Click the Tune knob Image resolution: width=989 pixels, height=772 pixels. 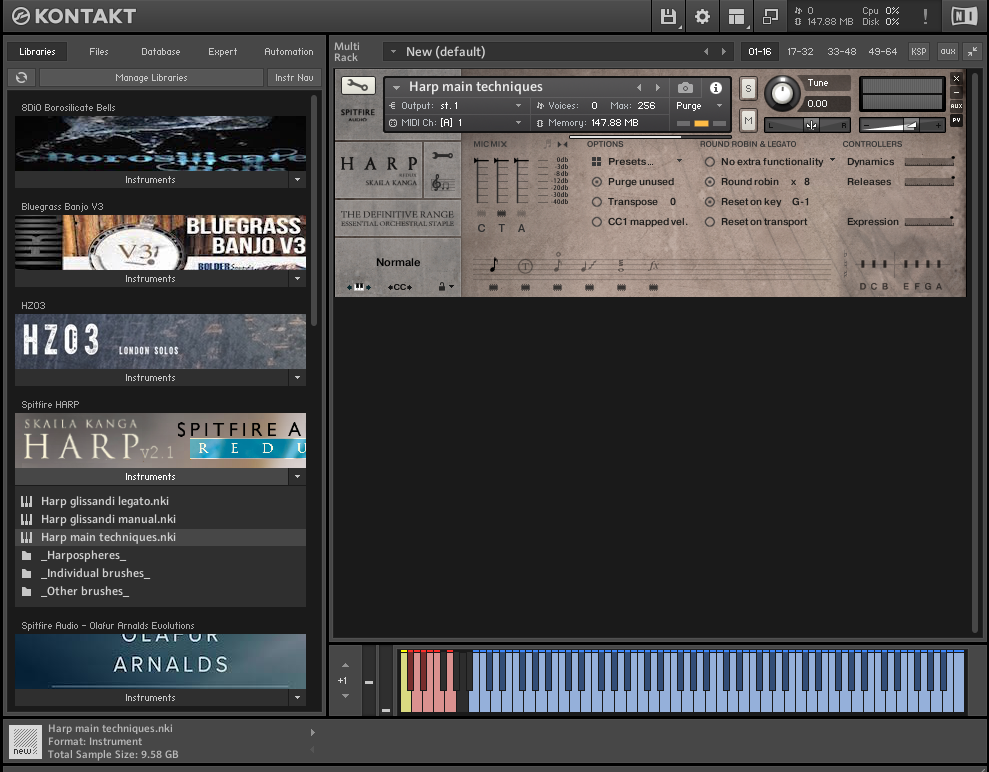782,93
